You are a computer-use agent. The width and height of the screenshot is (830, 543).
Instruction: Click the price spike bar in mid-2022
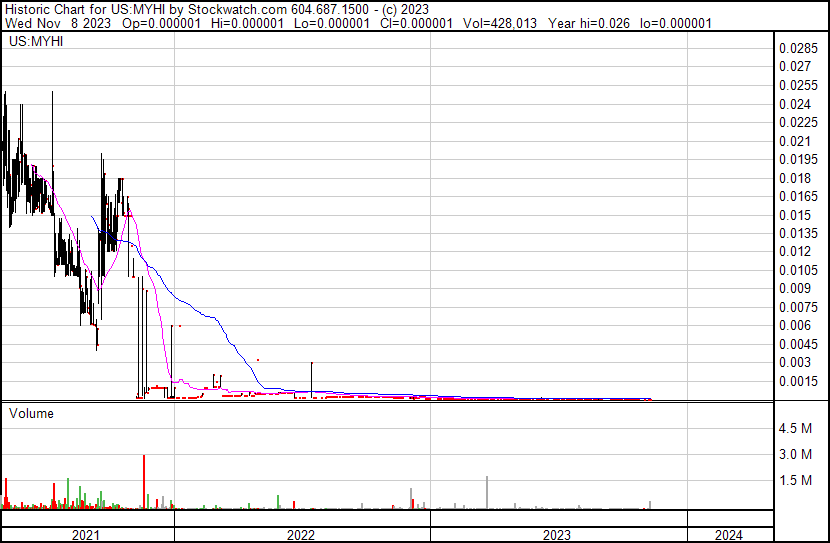coord(312,380)
